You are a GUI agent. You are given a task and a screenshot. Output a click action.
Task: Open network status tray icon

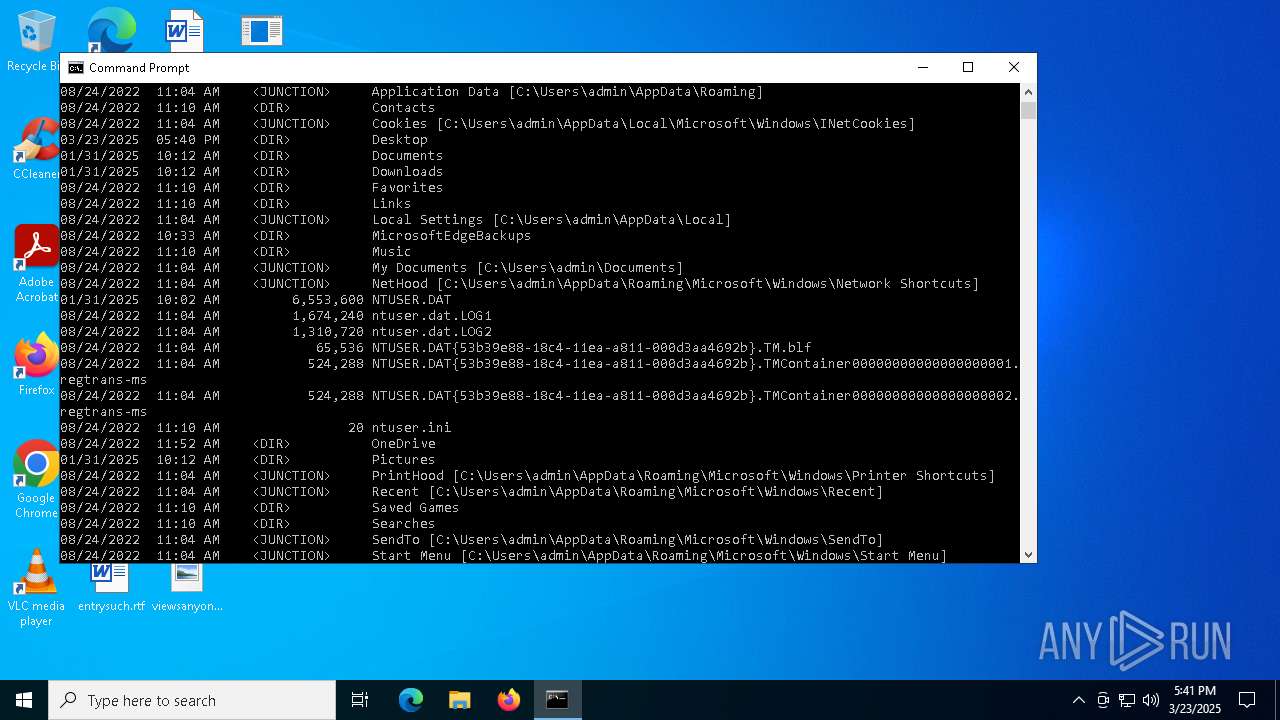click(1127, 700)
